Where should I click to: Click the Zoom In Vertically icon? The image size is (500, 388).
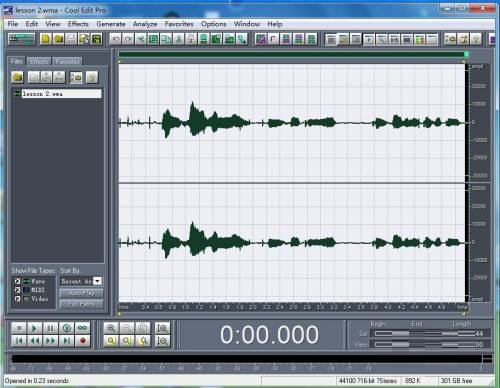pyautogui.click(x=162, y=328)
